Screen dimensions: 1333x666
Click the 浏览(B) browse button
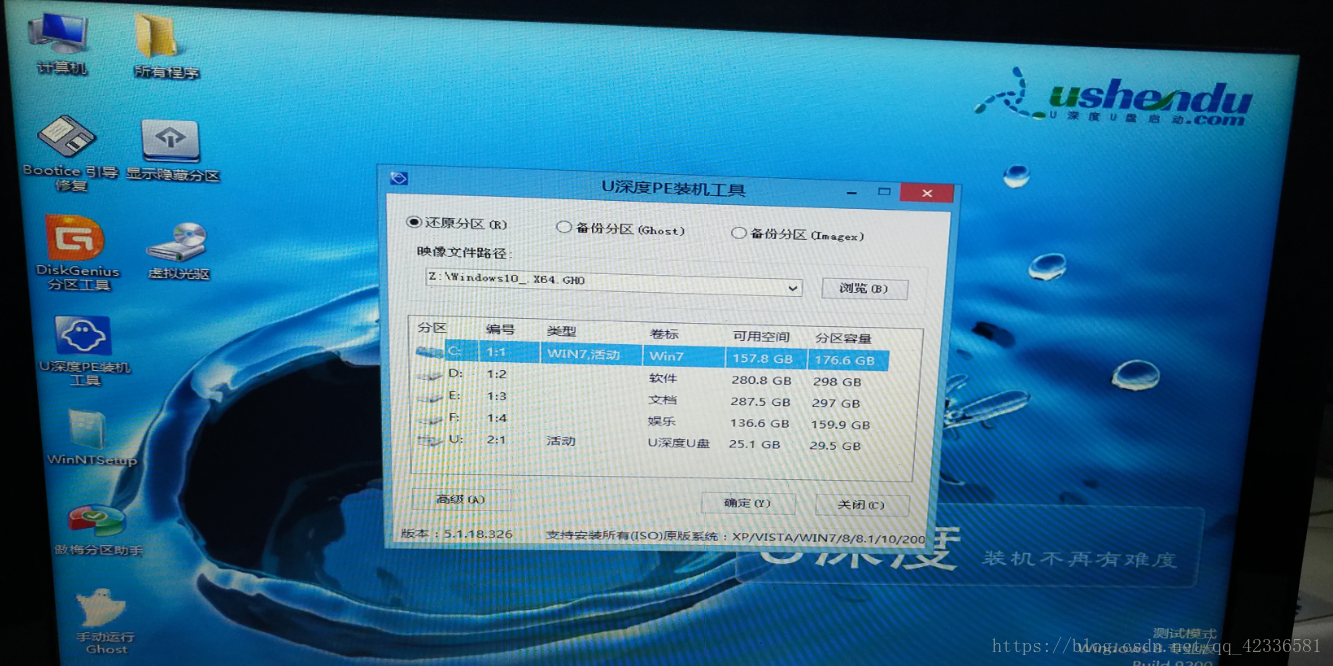865,289
